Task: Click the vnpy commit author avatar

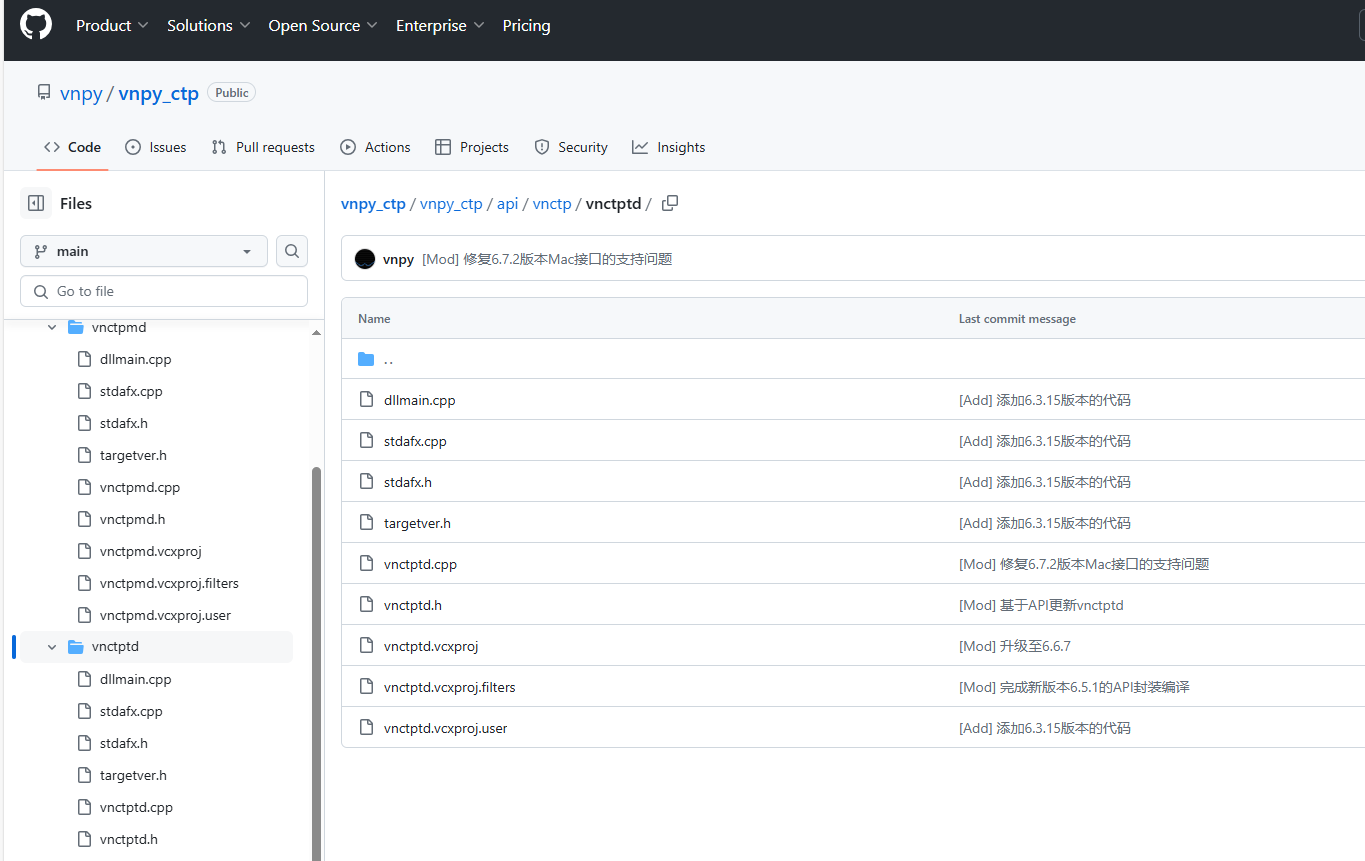Action: click(365, 259)
